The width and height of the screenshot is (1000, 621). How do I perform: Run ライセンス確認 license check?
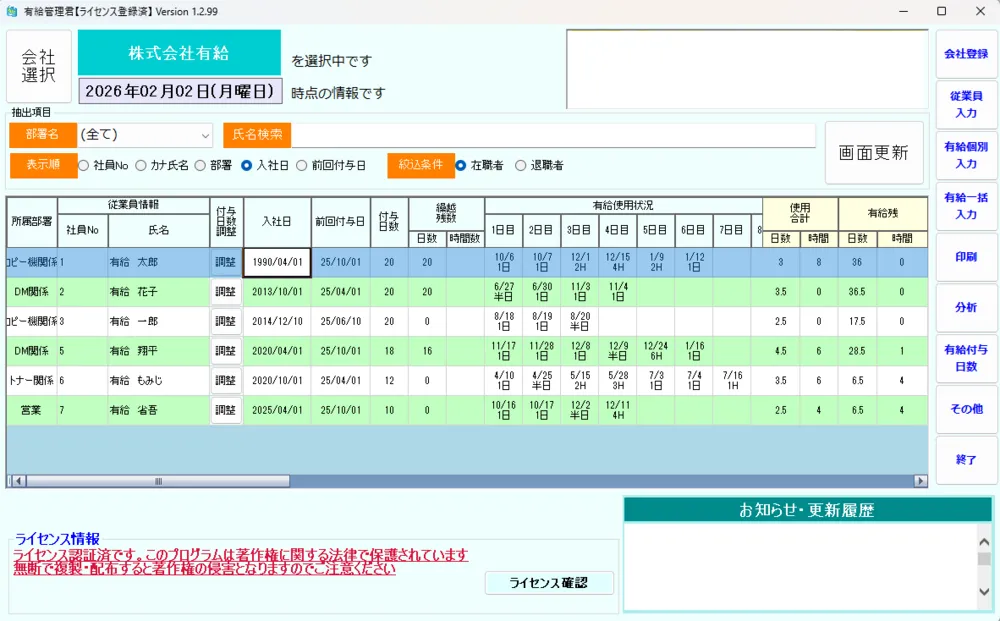(x=548, y=583)
